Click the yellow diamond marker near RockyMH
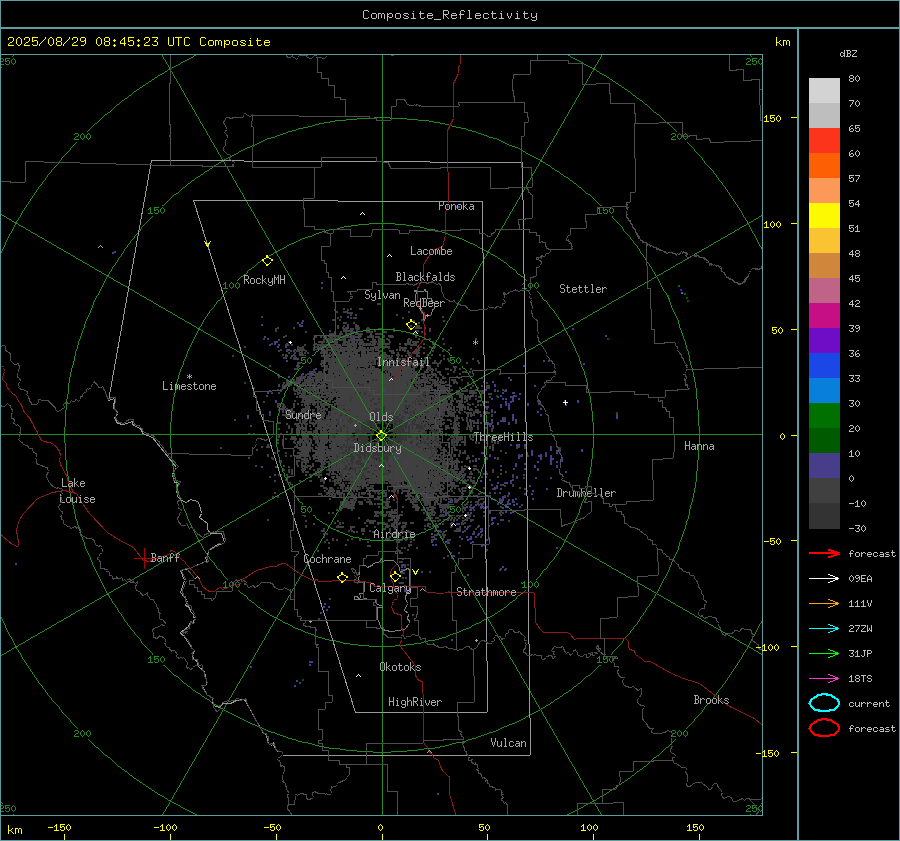 pyautogui.click(x=267, y=261)
